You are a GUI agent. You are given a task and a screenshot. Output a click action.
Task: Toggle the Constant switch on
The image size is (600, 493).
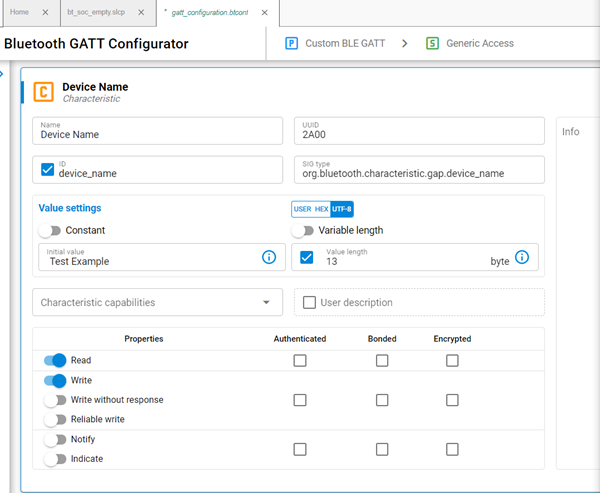[50, 230]
